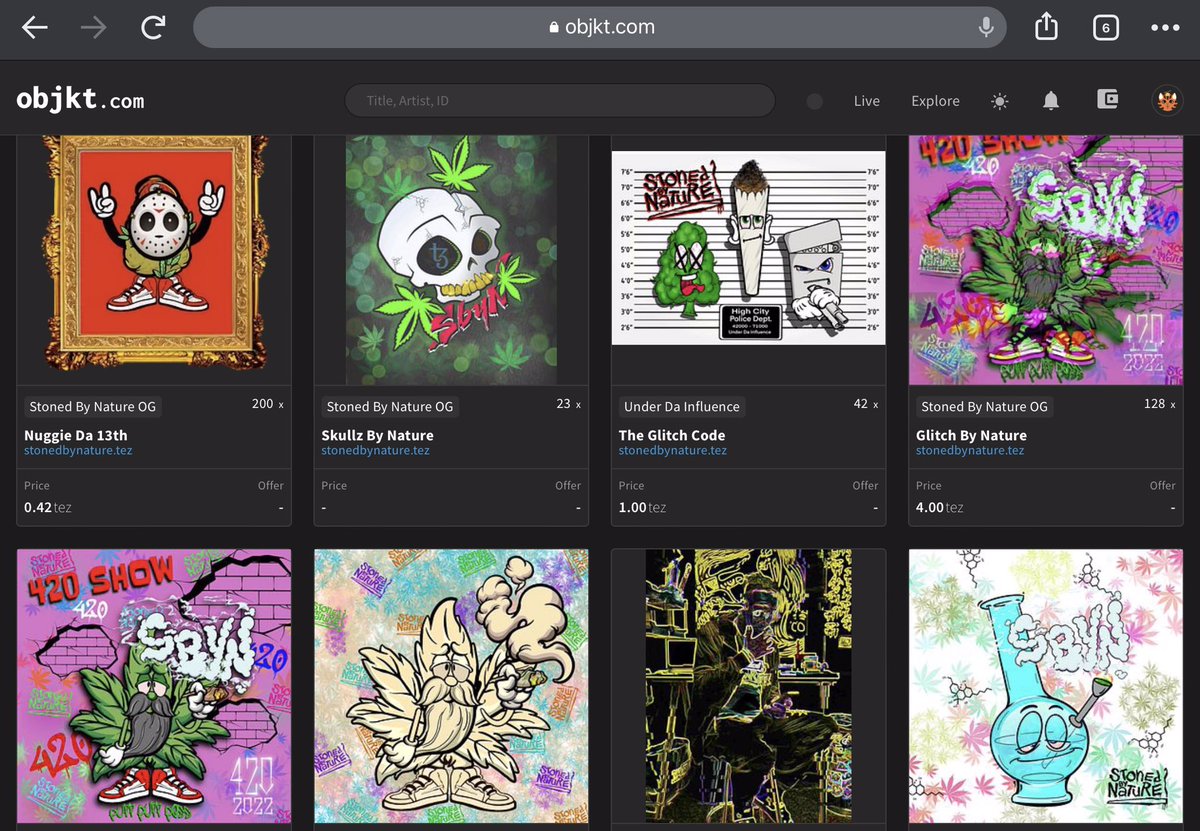Open the Glitch By Nature title link

pyautogui.click(x=971, y=435)
